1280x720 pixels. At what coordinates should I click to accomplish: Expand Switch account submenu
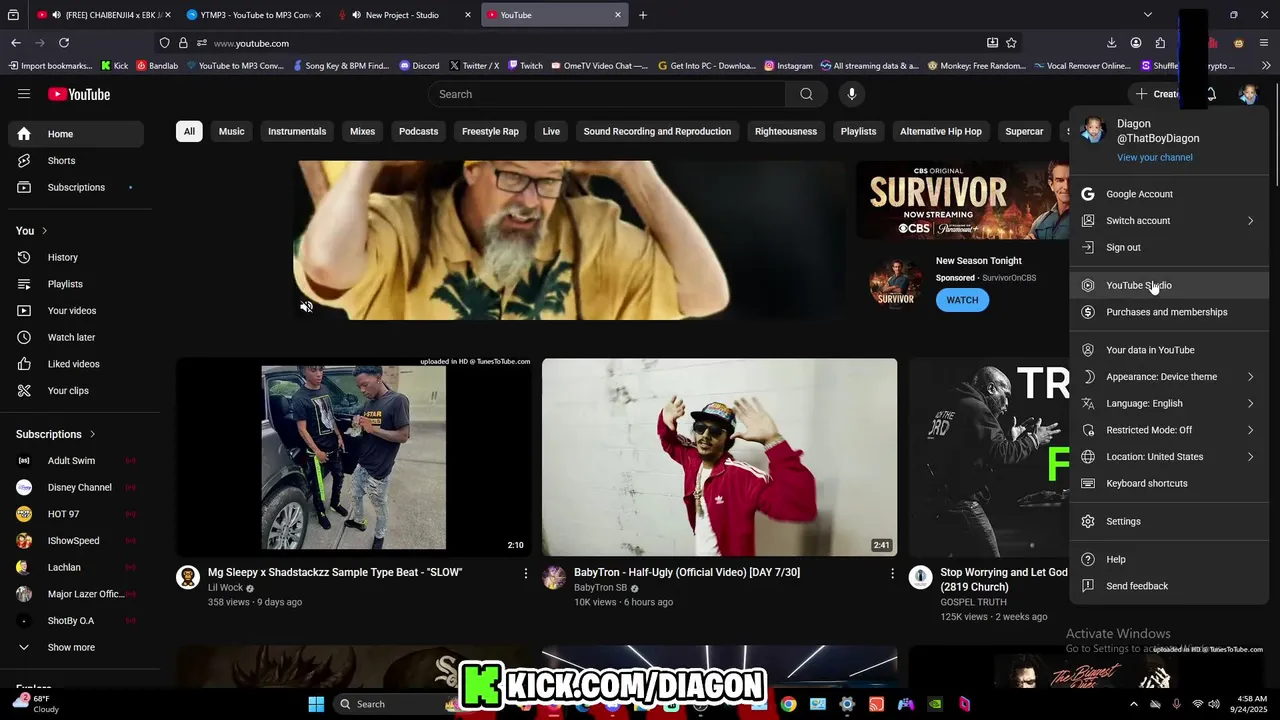[1169, 221]
